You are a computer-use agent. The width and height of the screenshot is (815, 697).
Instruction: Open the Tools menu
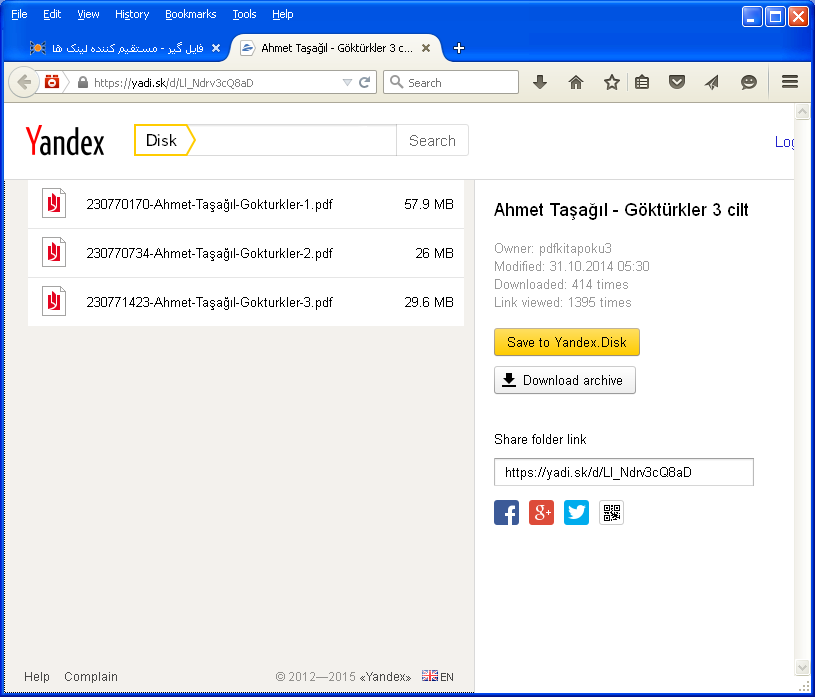244,15
